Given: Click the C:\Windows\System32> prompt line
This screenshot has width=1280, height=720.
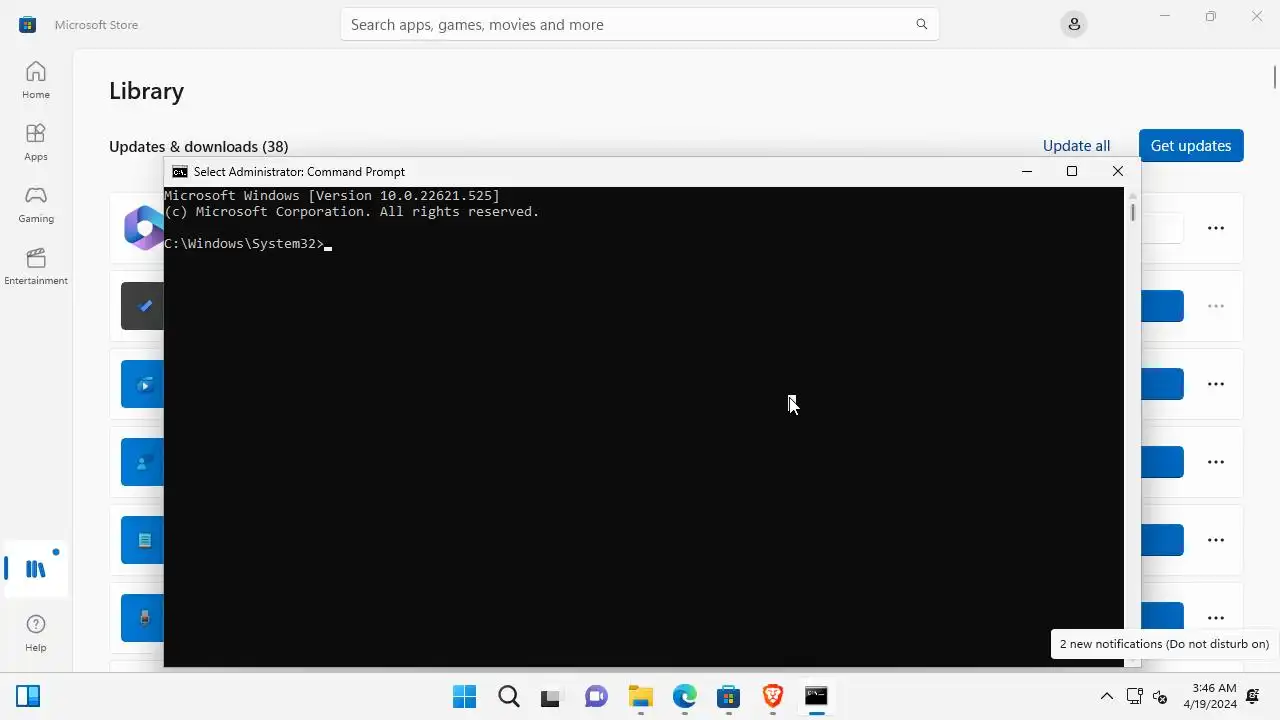Looking at the screenshot, I should pos(244,244).
